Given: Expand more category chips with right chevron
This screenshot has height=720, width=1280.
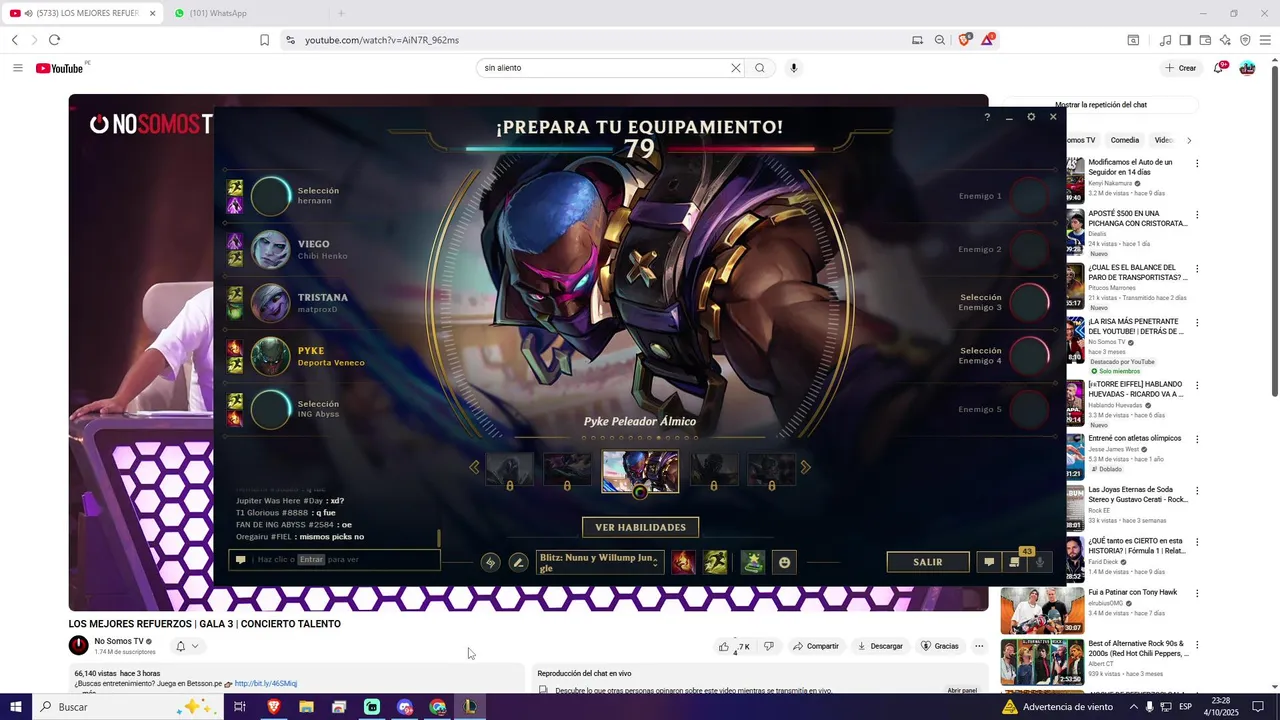Looking at the screenshot, I should pyautogui.click(x=1189, y=140).
